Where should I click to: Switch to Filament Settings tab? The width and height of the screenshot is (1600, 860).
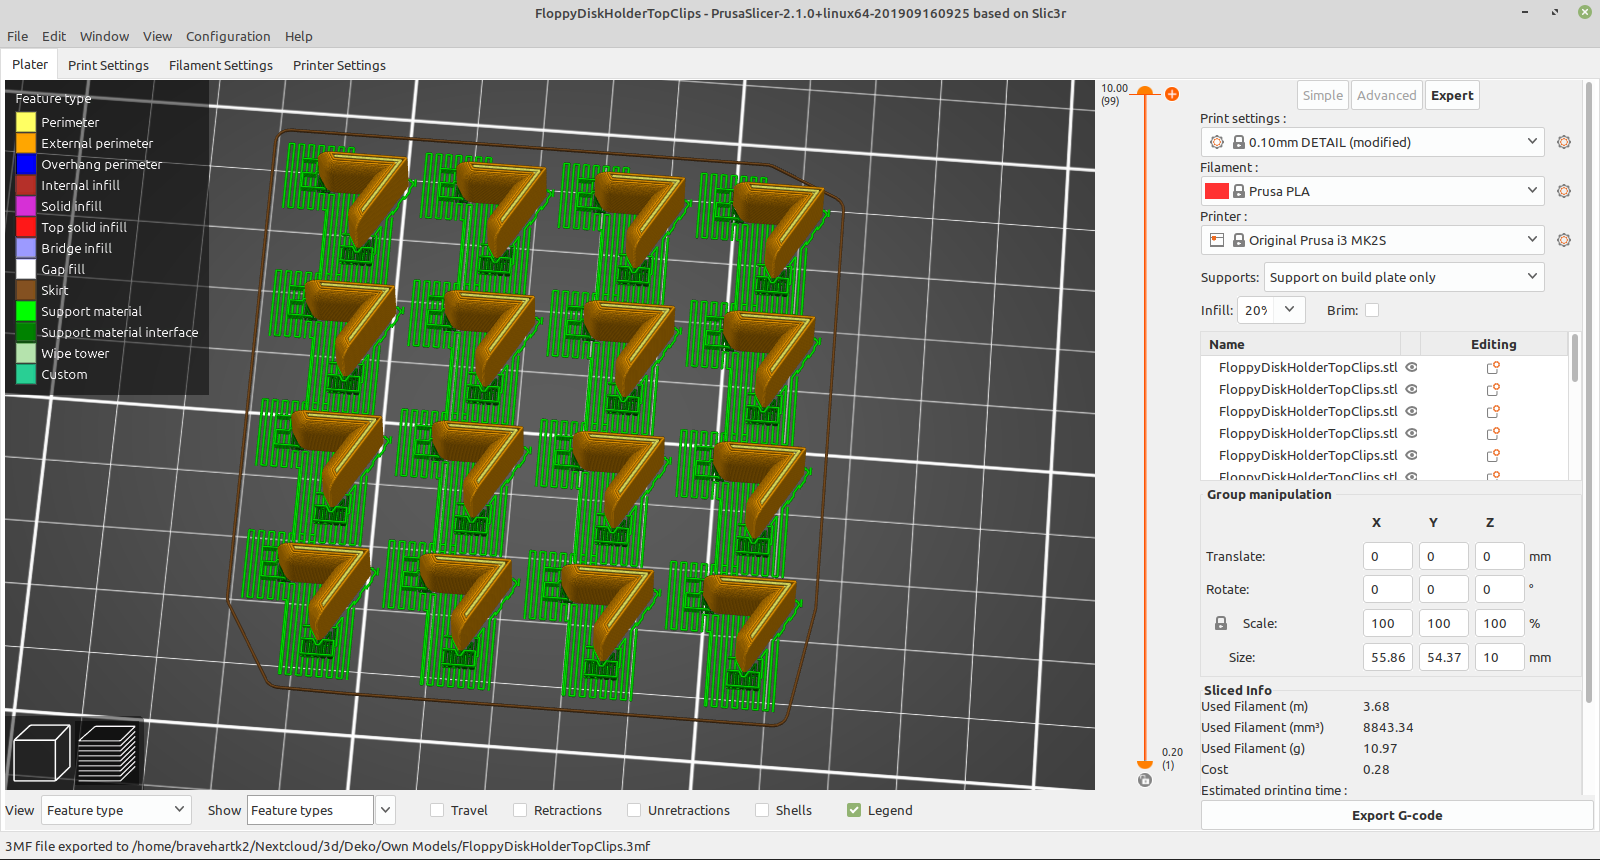coord(221,65)
